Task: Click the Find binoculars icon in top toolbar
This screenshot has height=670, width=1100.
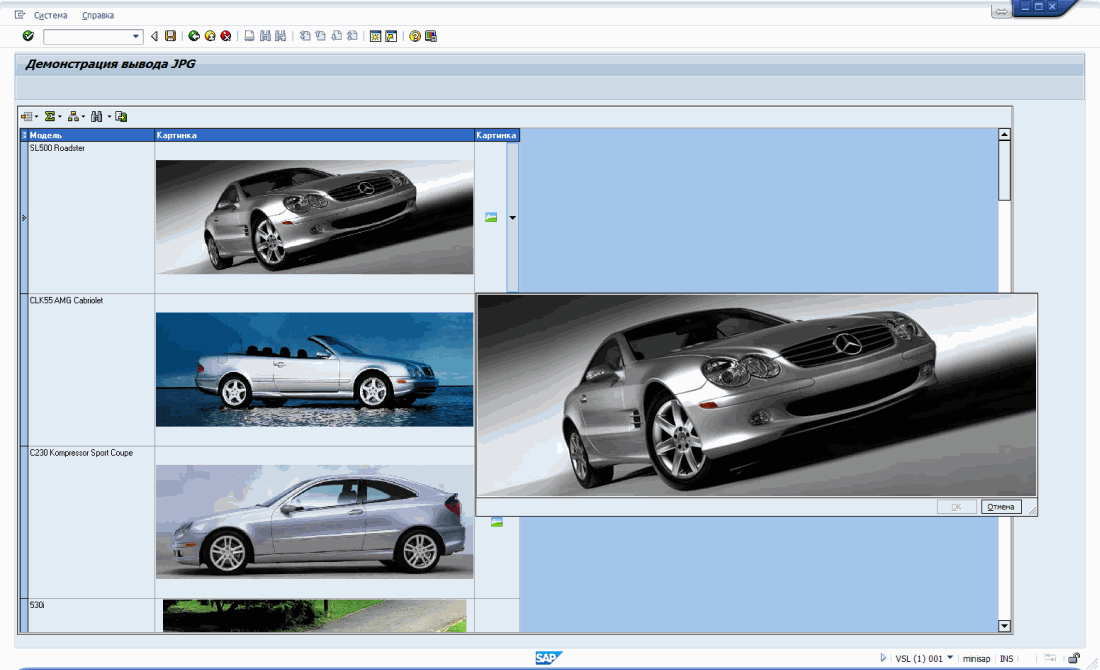Action: pos(265,36)
